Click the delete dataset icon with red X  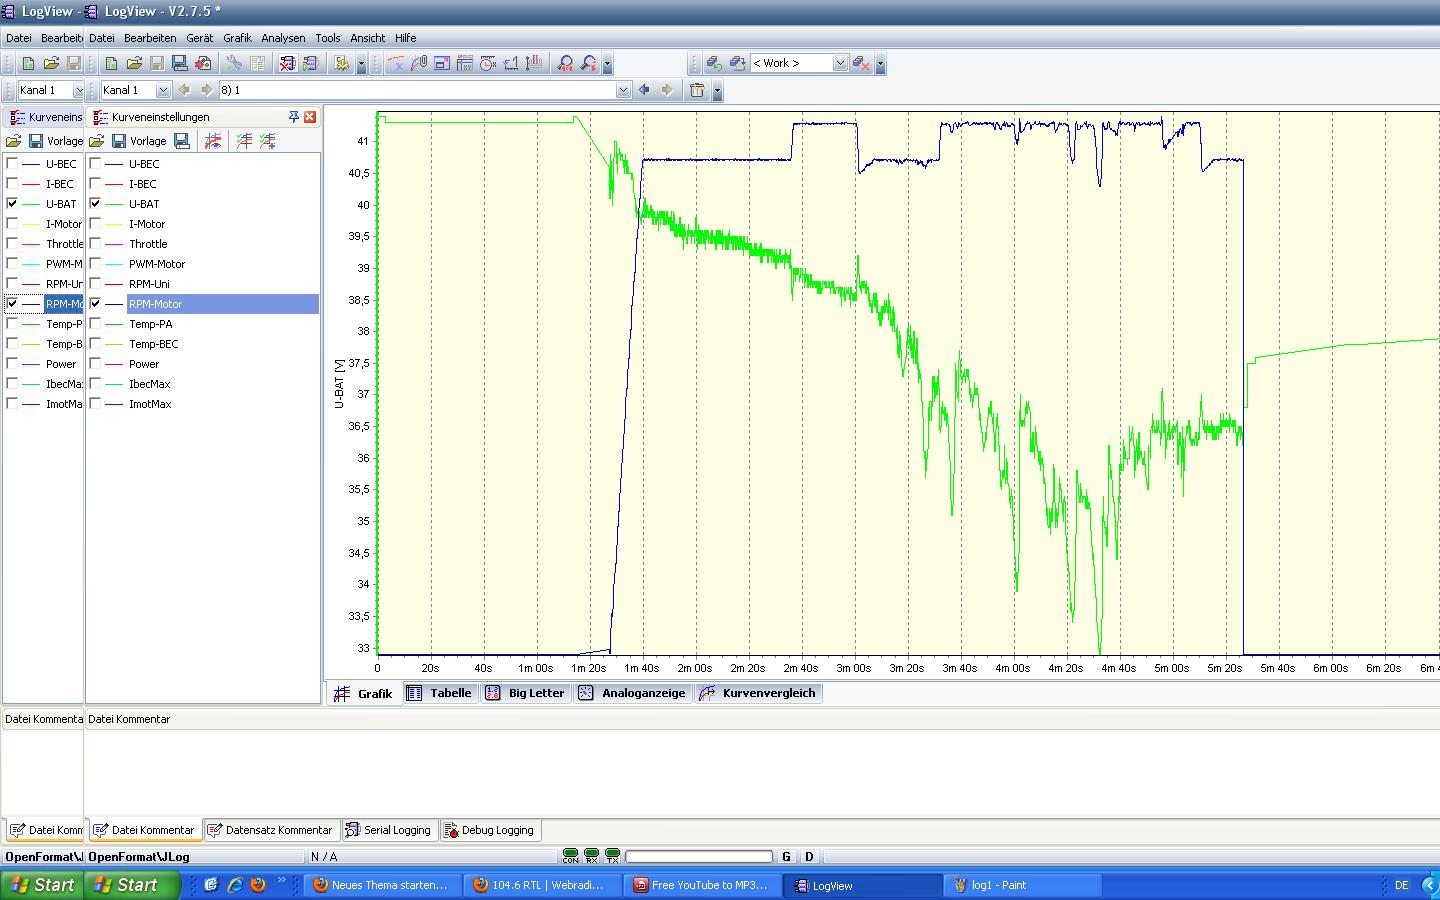pyautogui.click(x=287, y=63)
